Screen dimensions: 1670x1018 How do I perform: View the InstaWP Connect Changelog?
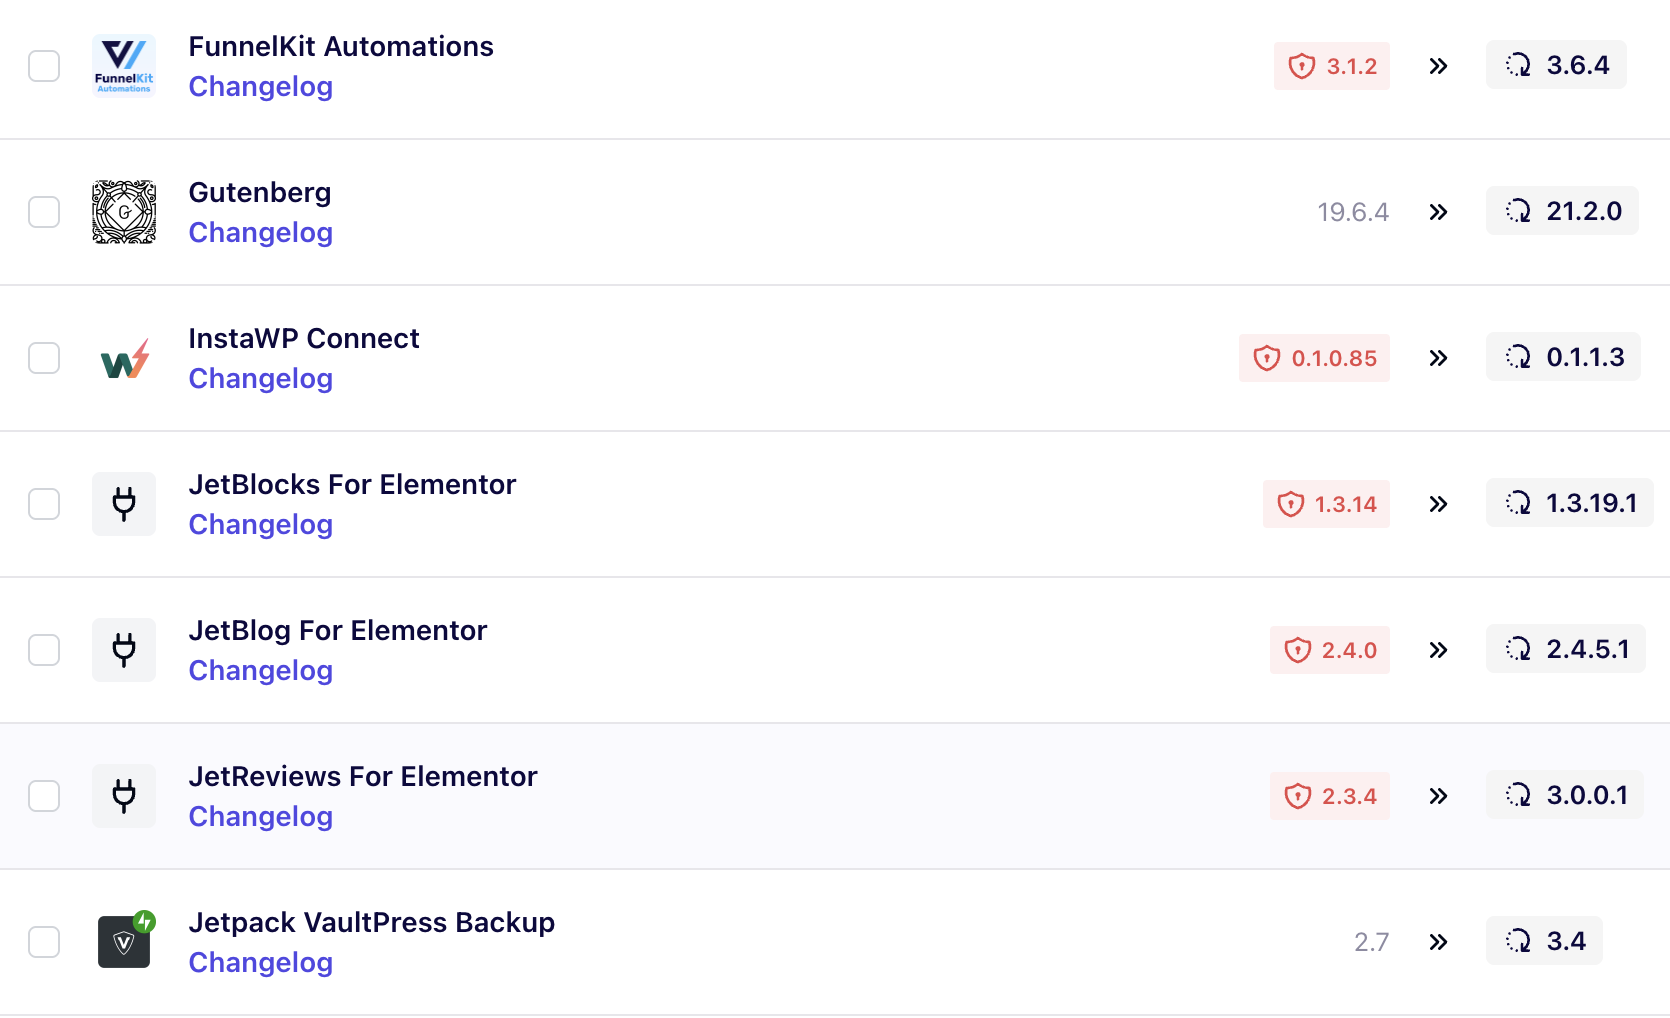point(260,379)
